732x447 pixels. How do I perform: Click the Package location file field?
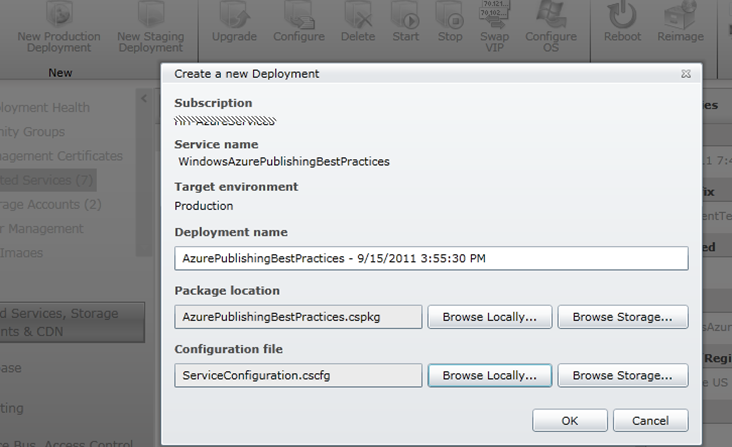[298, 317]
